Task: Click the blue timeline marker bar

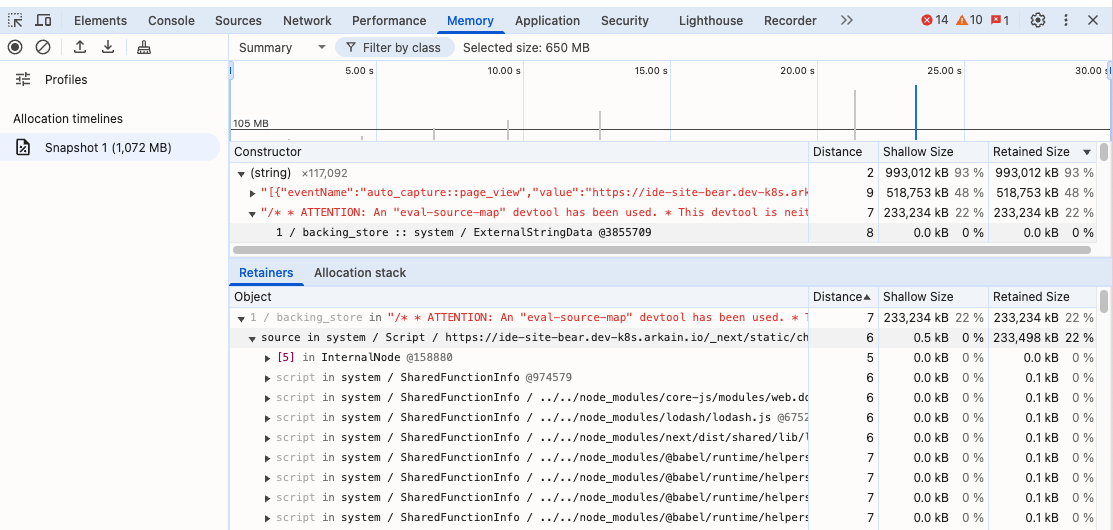Action: click(916, 113)
